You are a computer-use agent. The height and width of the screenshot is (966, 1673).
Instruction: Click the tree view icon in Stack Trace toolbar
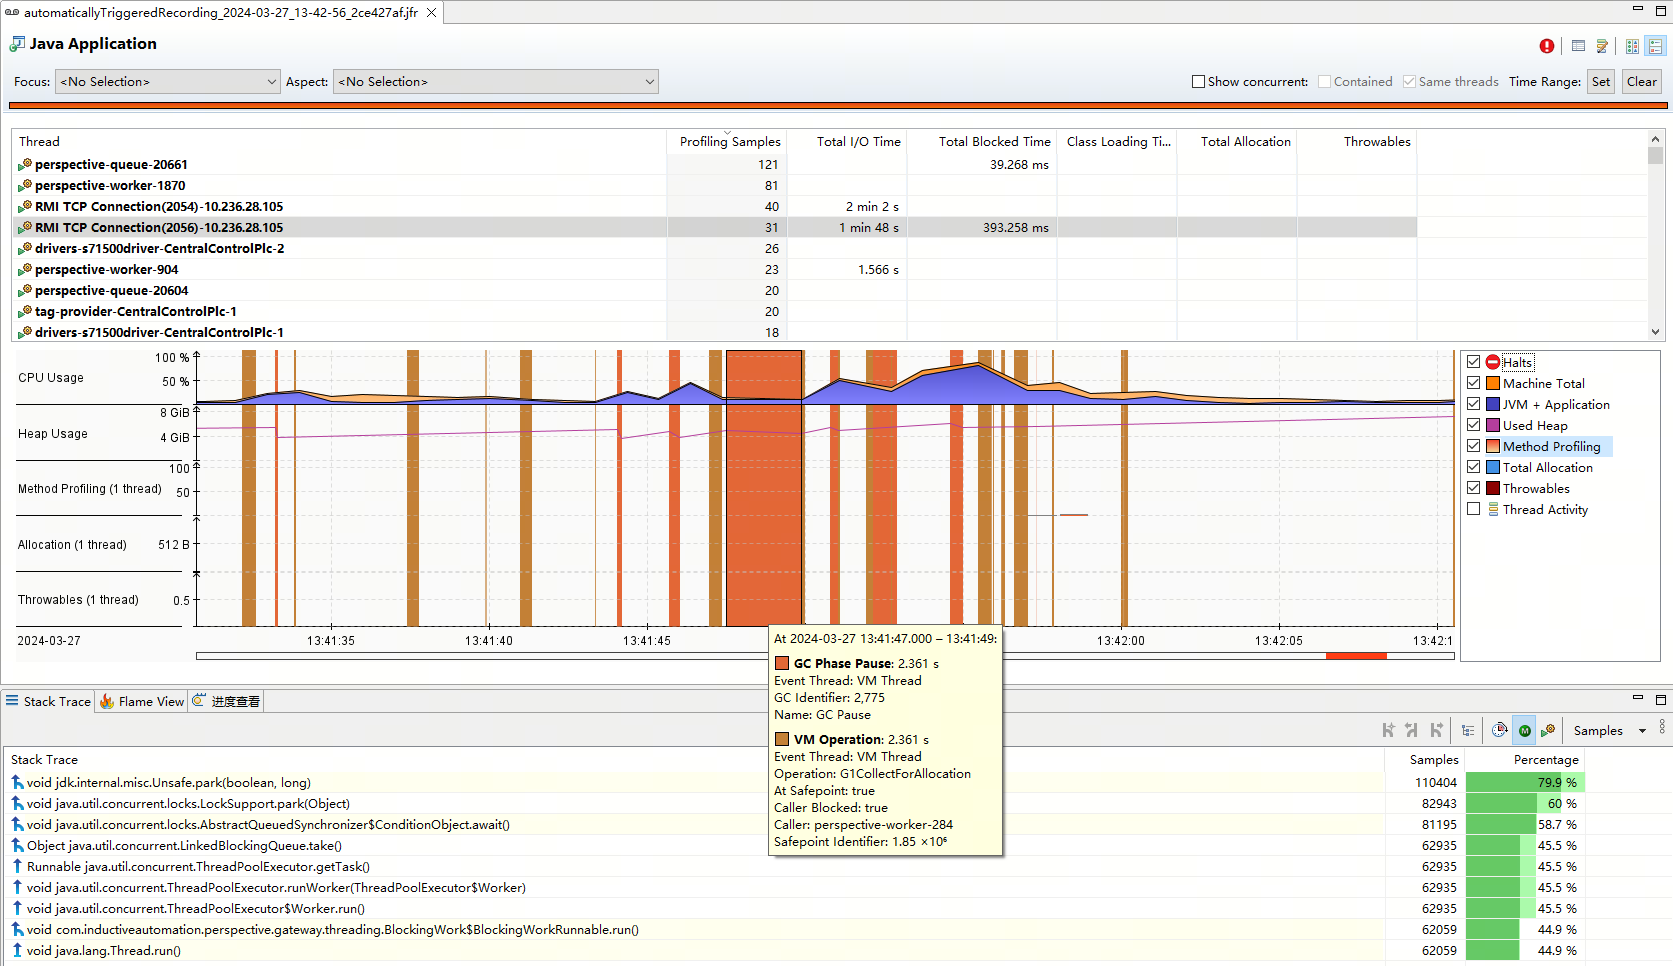pyautogui.click(x=1468, y=731)
